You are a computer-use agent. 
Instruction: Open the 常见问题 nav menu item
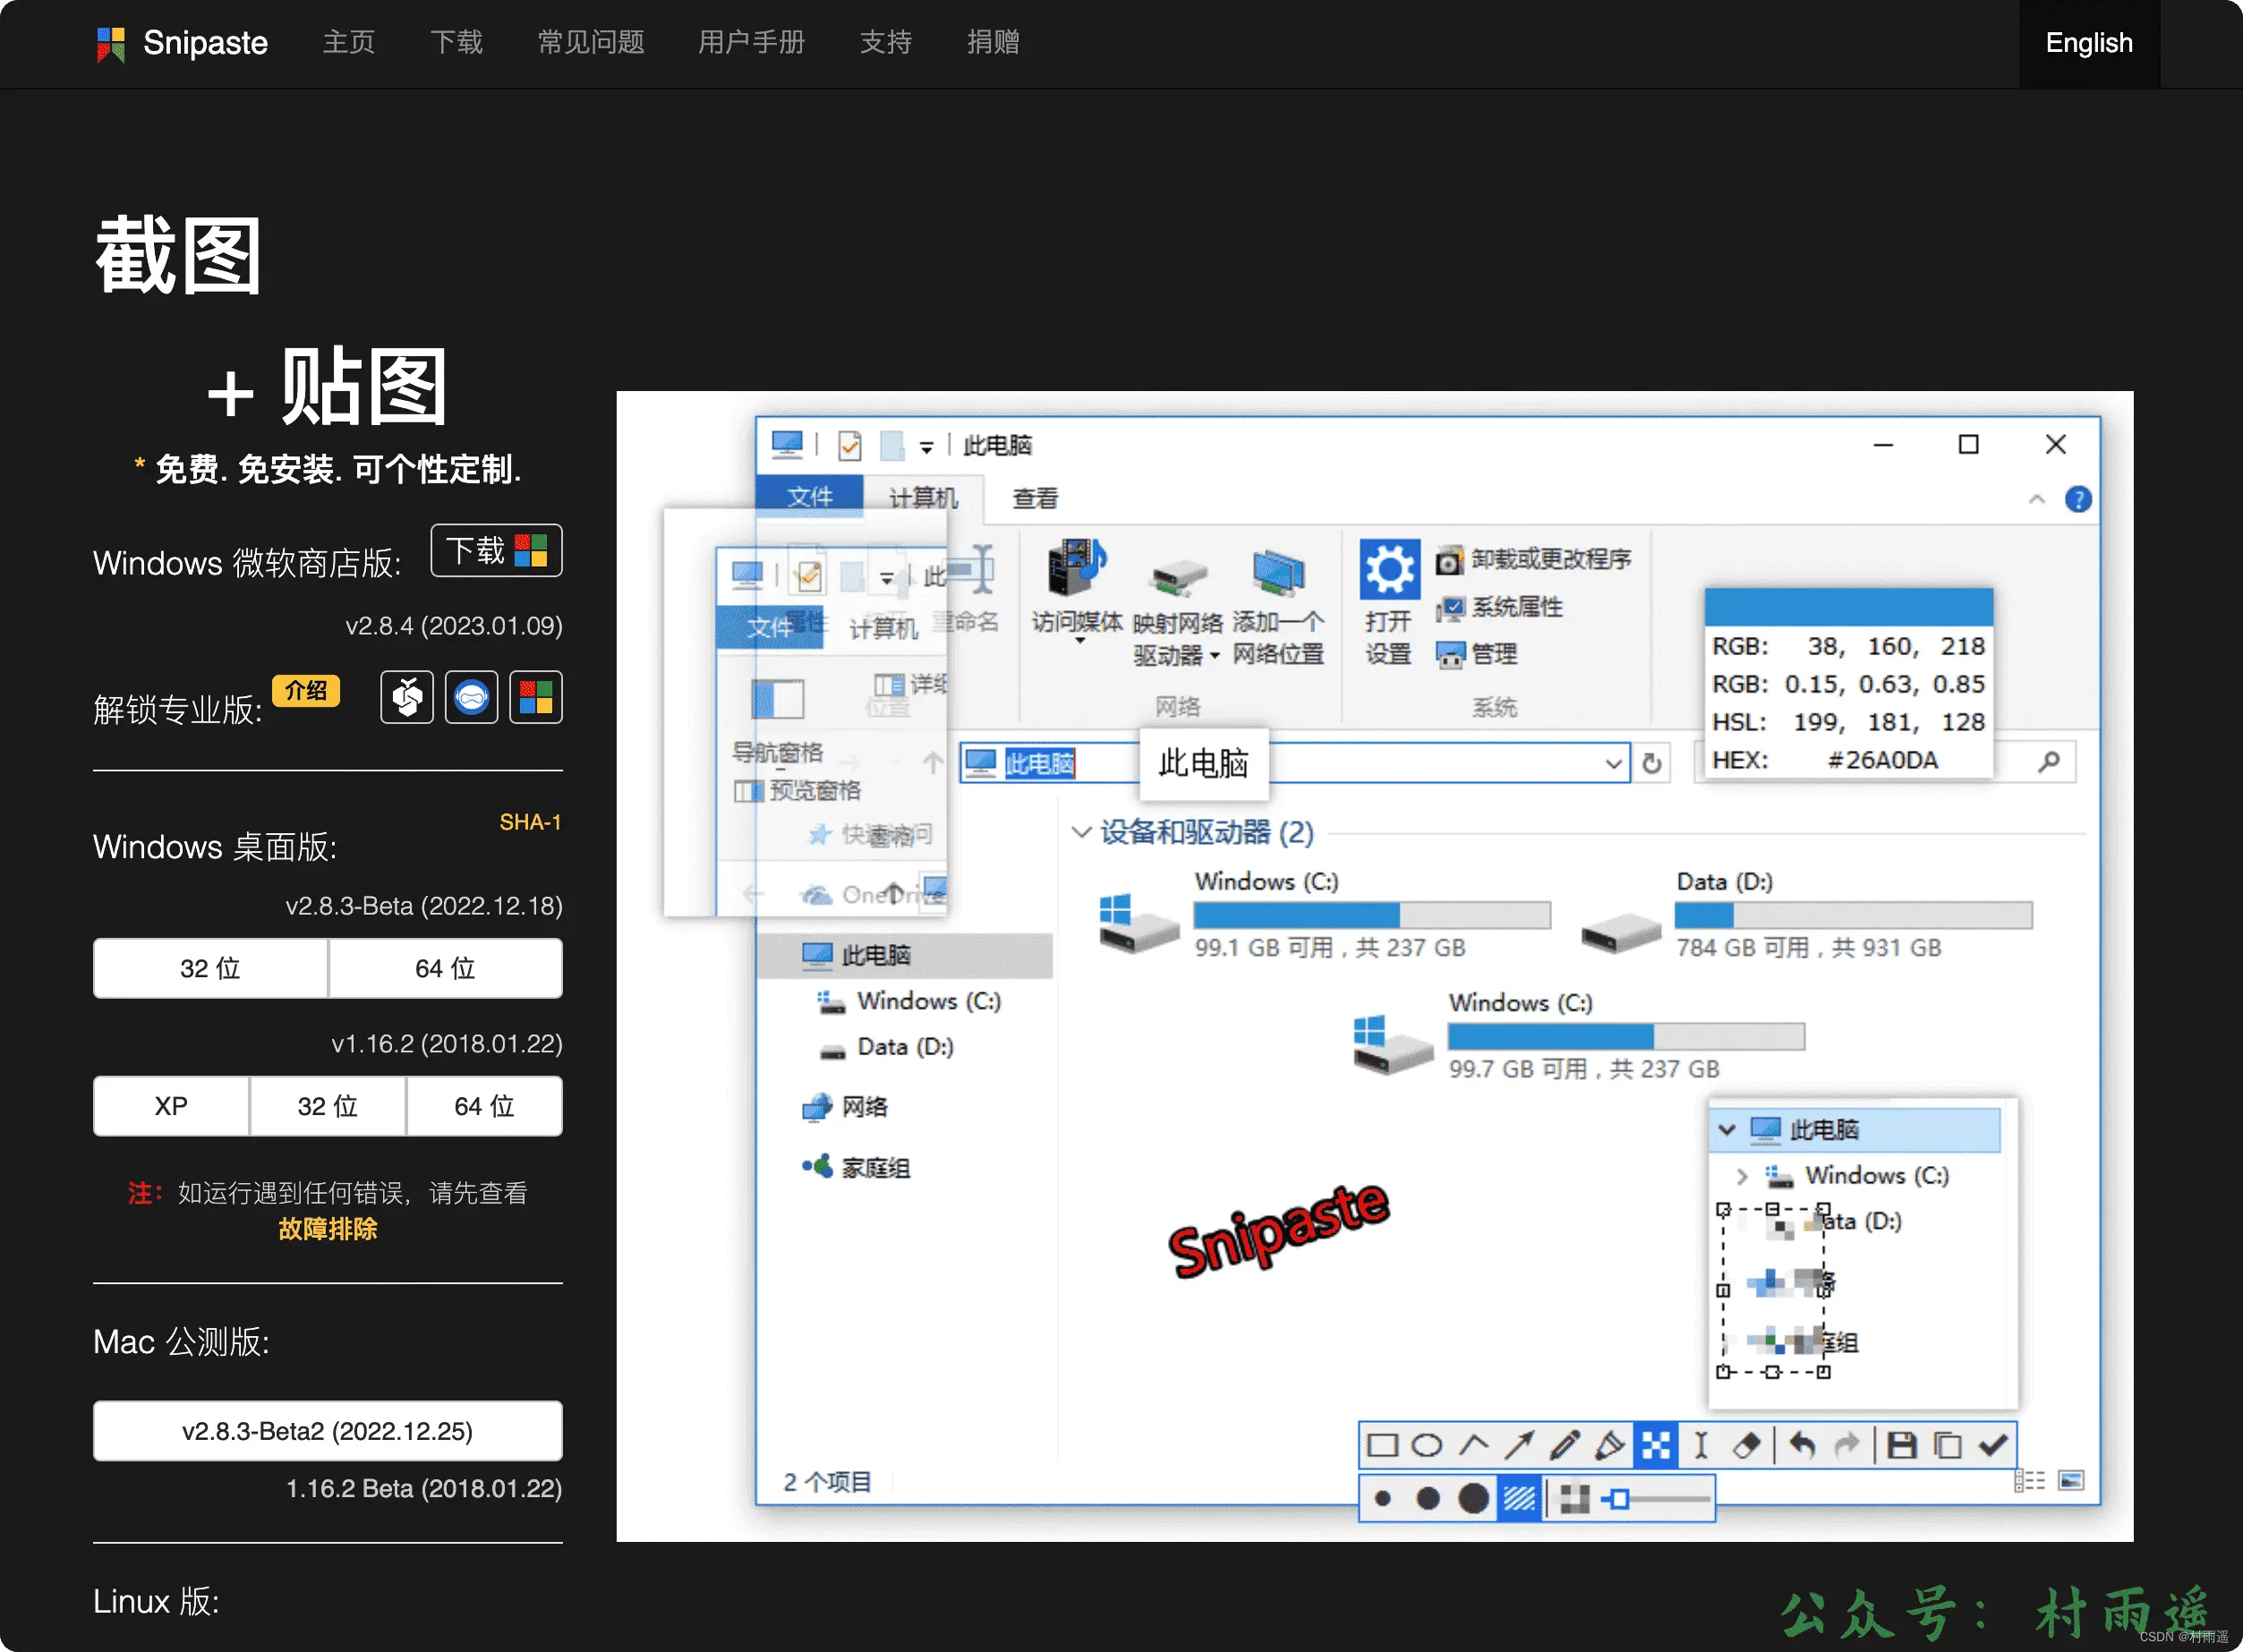pos(591,42)
